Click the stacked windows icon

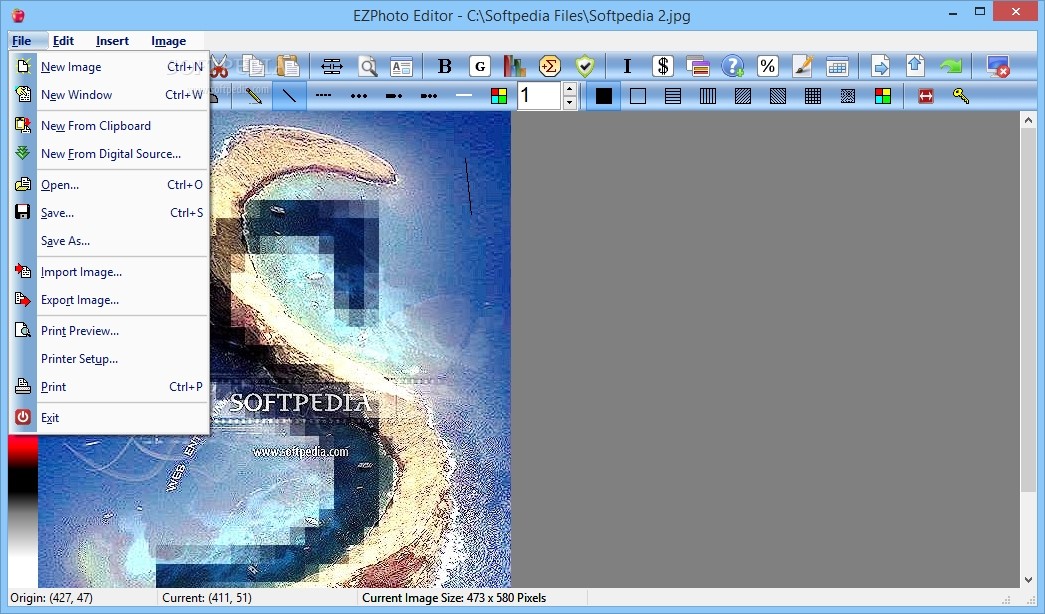coord(697,66)
